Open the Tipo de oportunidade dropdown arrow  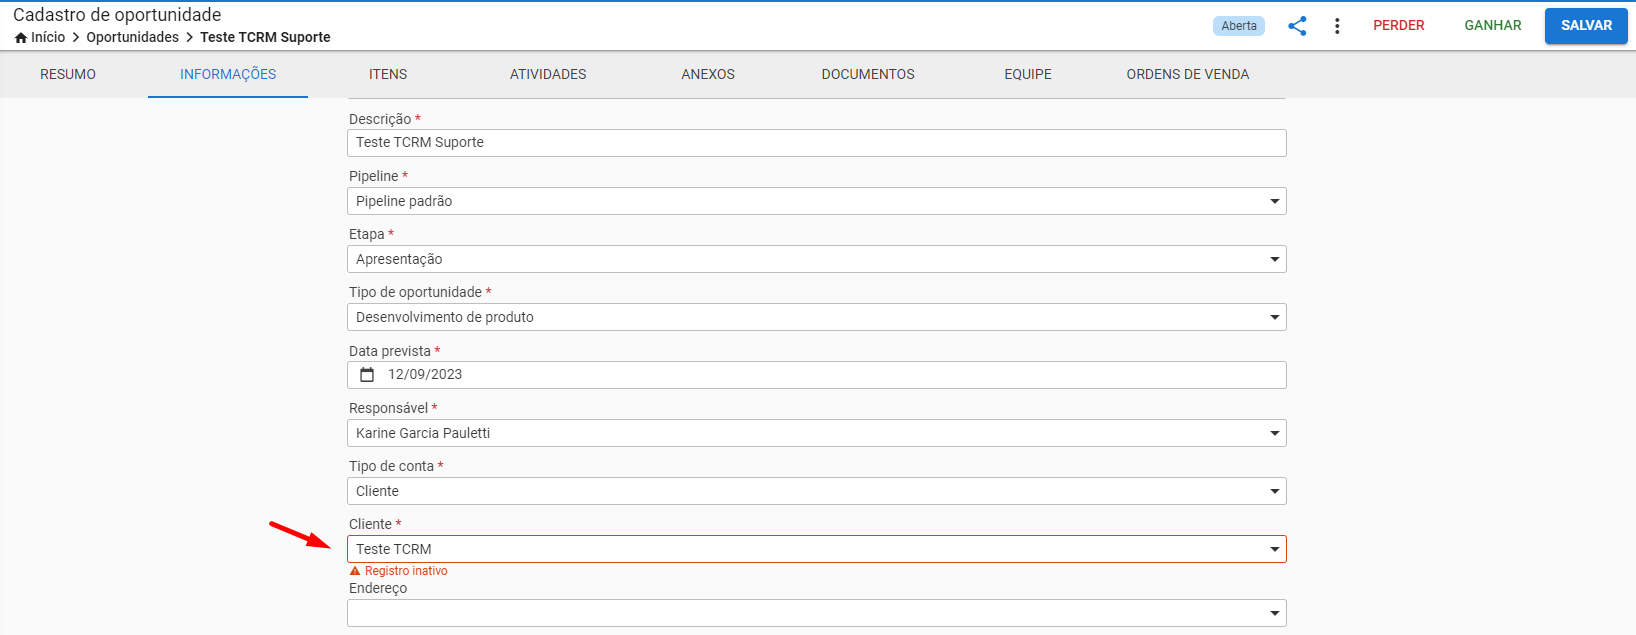click(x=1274, y=318)
